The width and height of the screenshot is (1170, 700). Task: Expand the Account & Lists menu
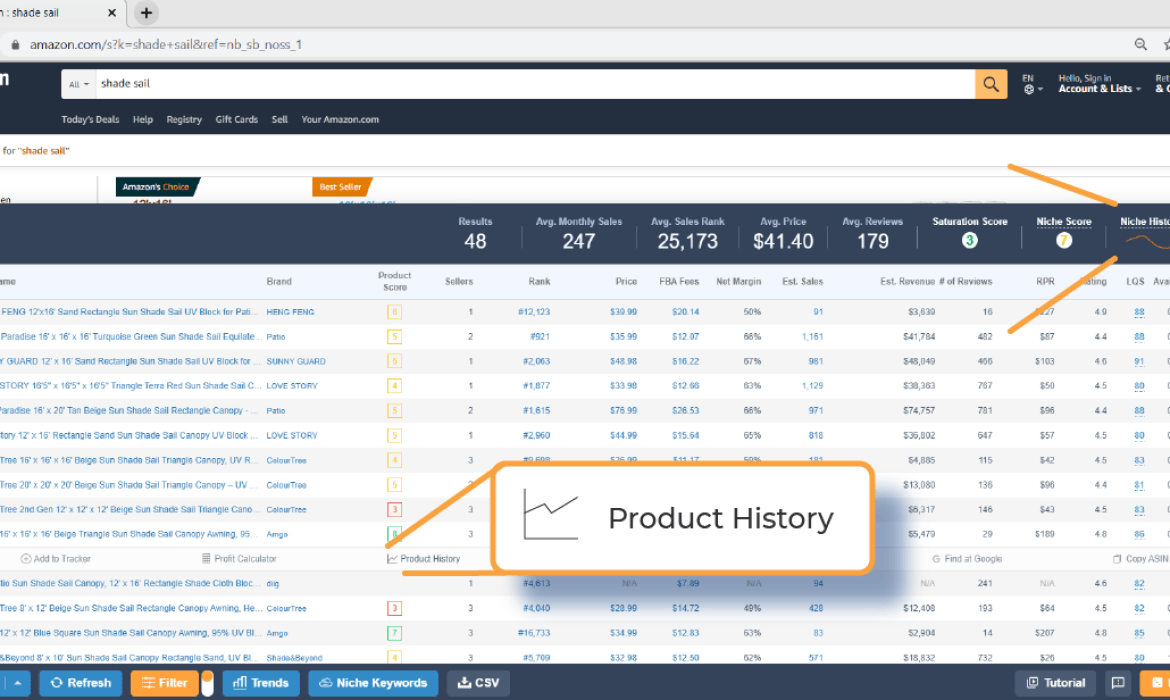[1099, 84]
